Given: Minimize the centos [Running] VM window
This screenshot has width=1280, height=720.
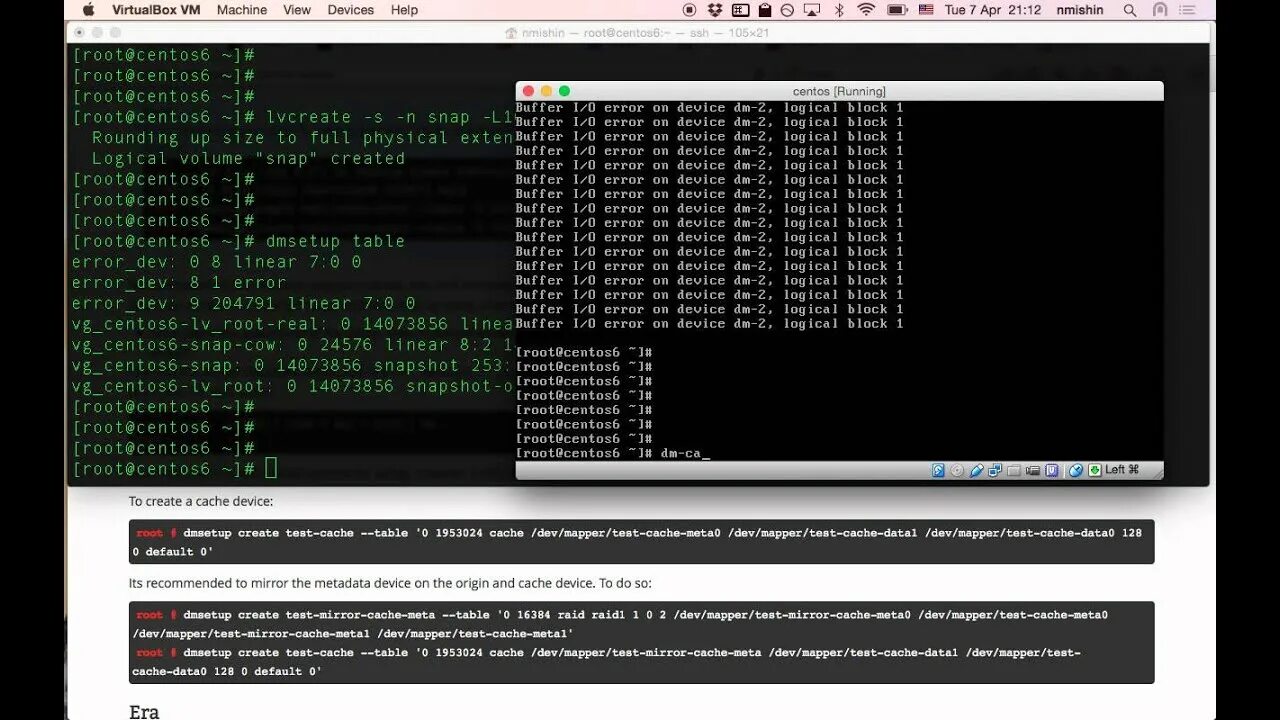Looking at the screenshot, I should [546, 91].
